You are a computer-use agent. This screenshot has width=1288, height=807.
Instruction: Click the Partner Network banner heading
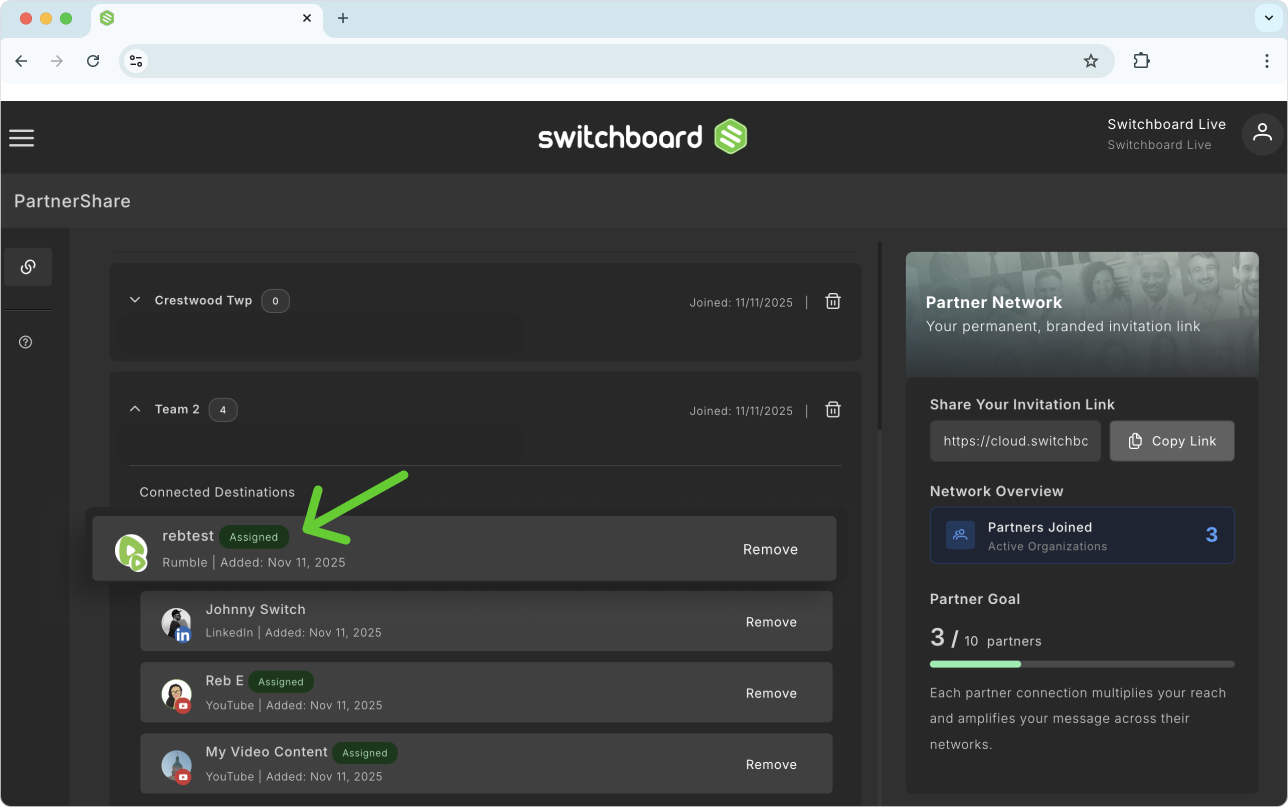pos(994,302)
